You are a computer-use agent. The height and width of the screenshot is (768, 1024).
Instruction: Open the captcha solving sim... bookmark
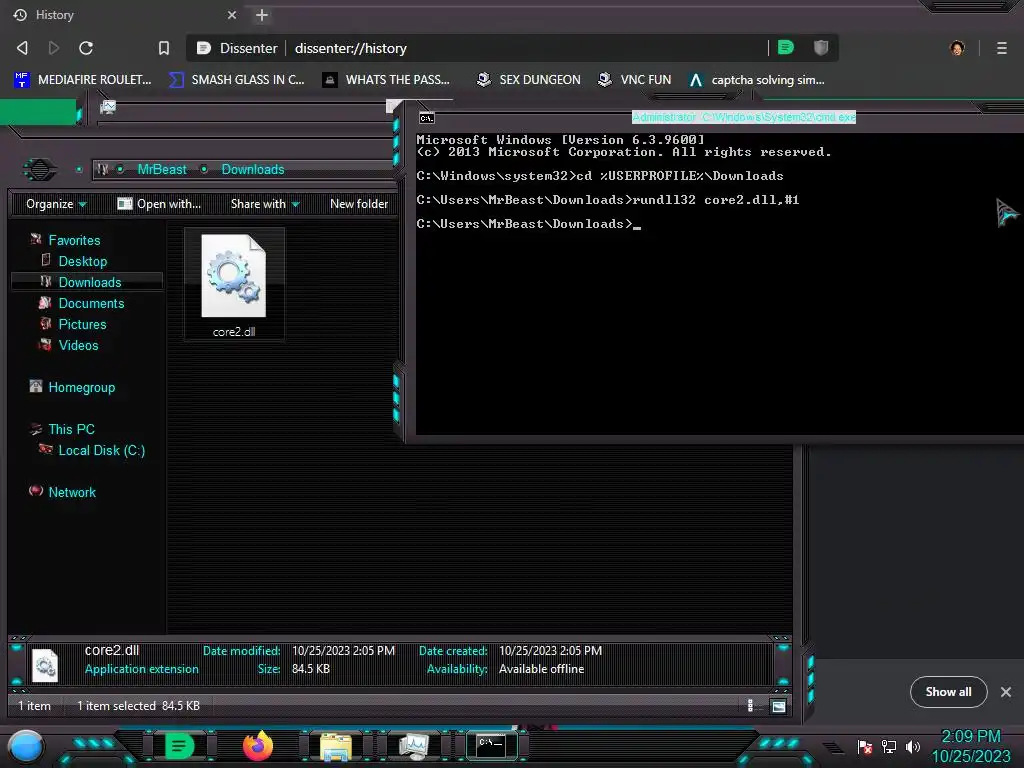[757, 80]
